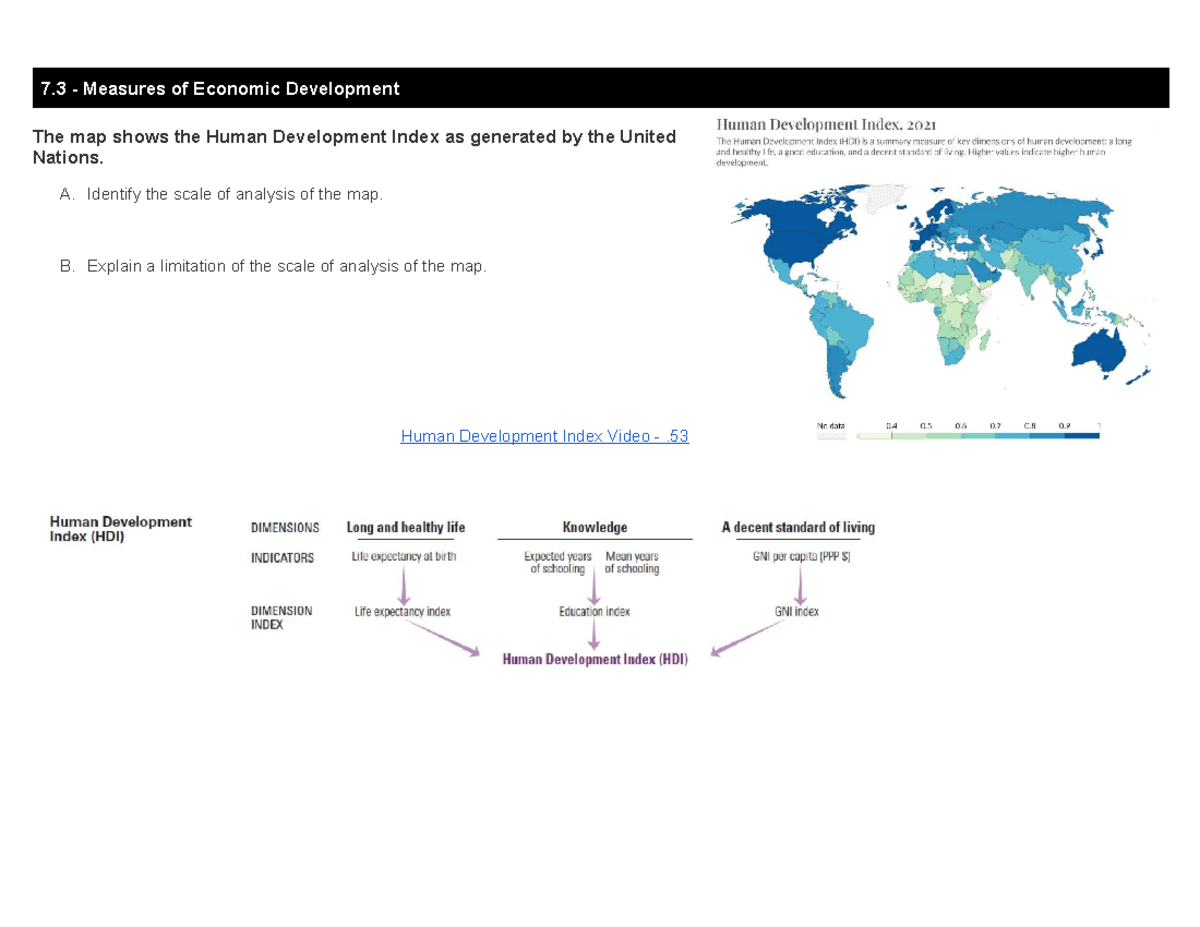The image size is (1200, 927).
Task: Click the "Human Development Index (HDI)" diagram label
Action: 120,530
